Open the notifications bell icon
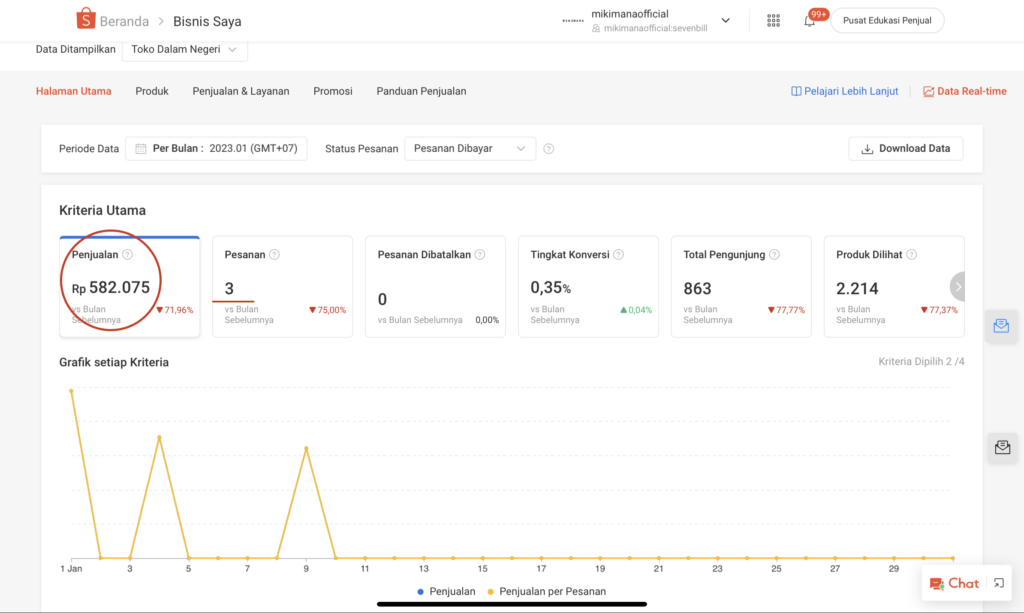Screen dimensions: 1024x613 click(810, 21)
